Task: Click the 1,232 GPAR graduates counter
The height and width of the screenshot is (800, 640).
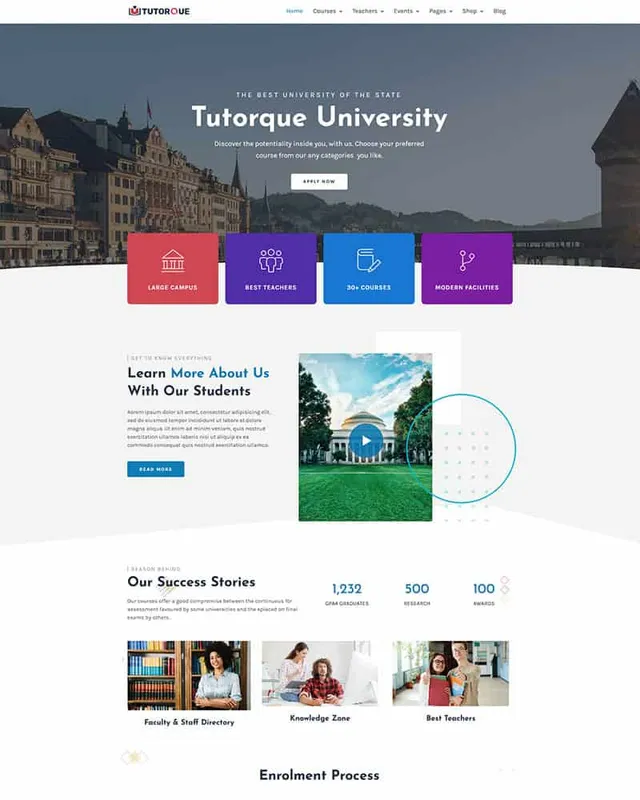Action: coord(347,594)
